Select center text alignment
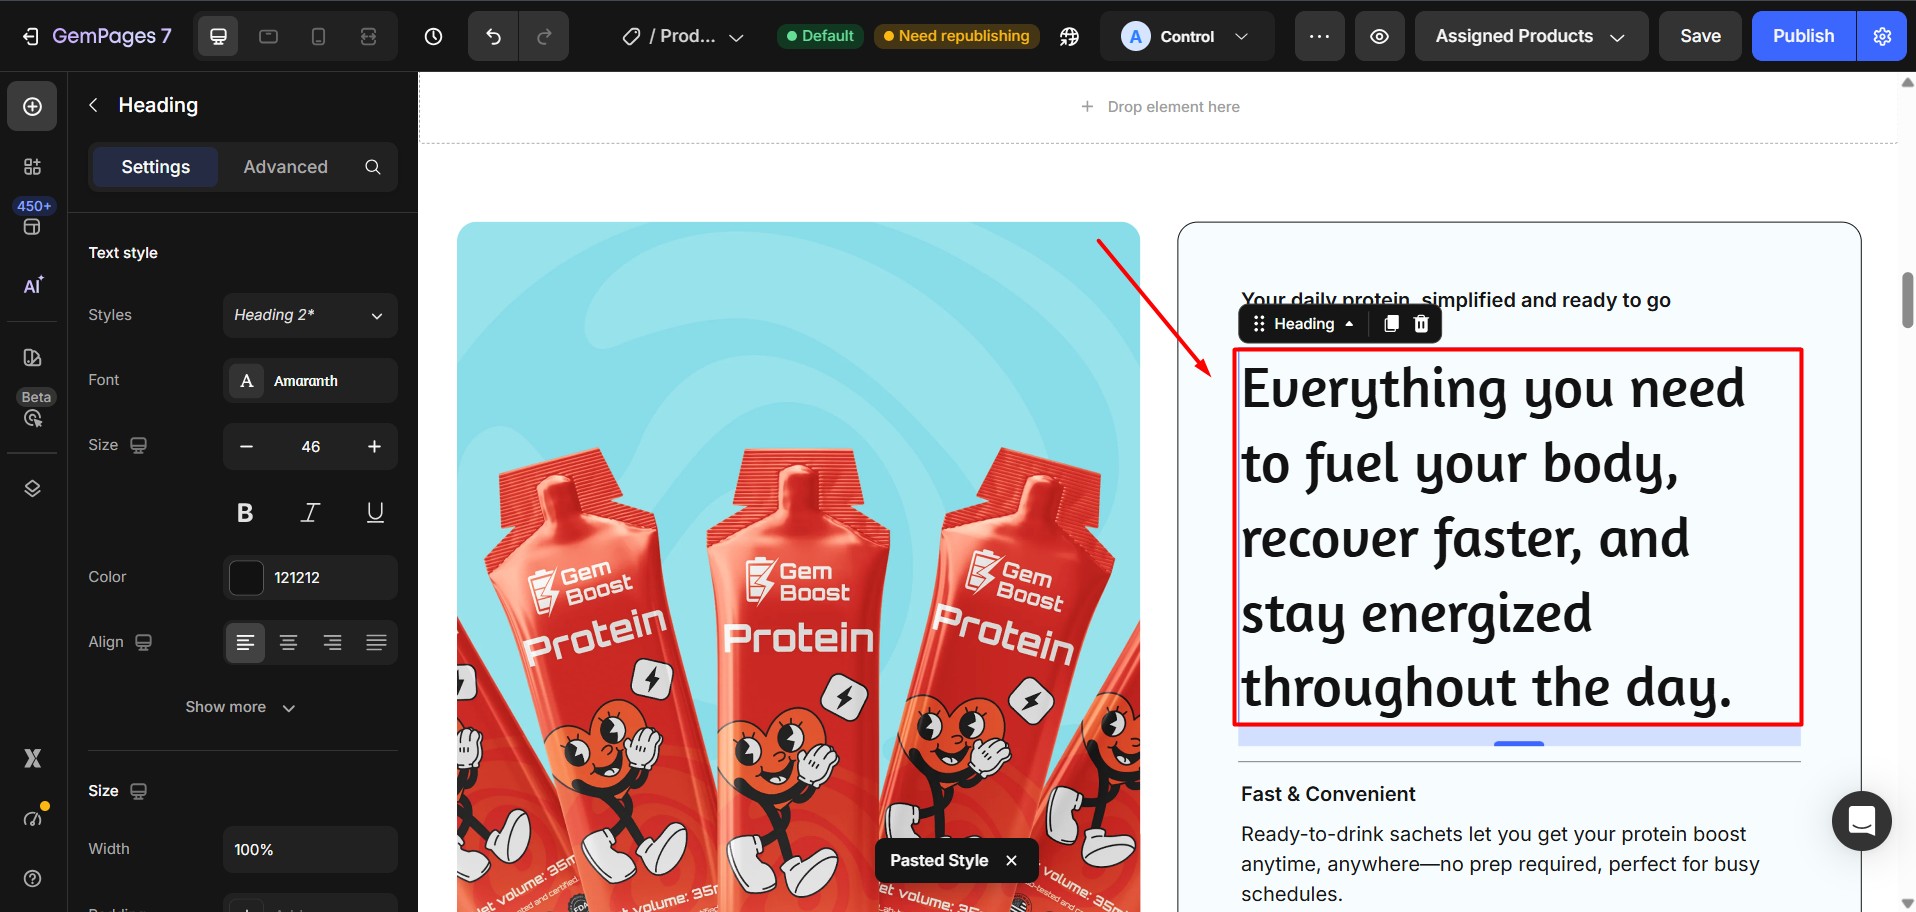 click(289, 643)
